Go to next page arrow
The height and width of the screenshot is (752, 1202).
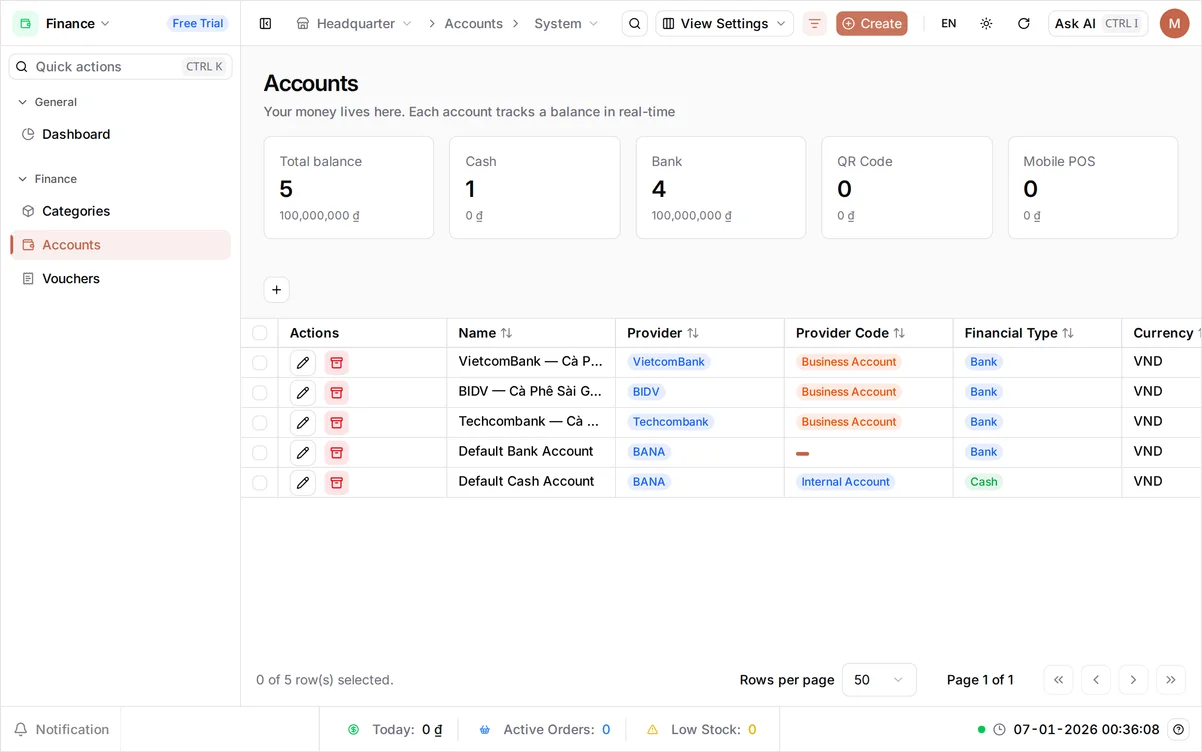pyautogui.click(x=1133, y=680)
